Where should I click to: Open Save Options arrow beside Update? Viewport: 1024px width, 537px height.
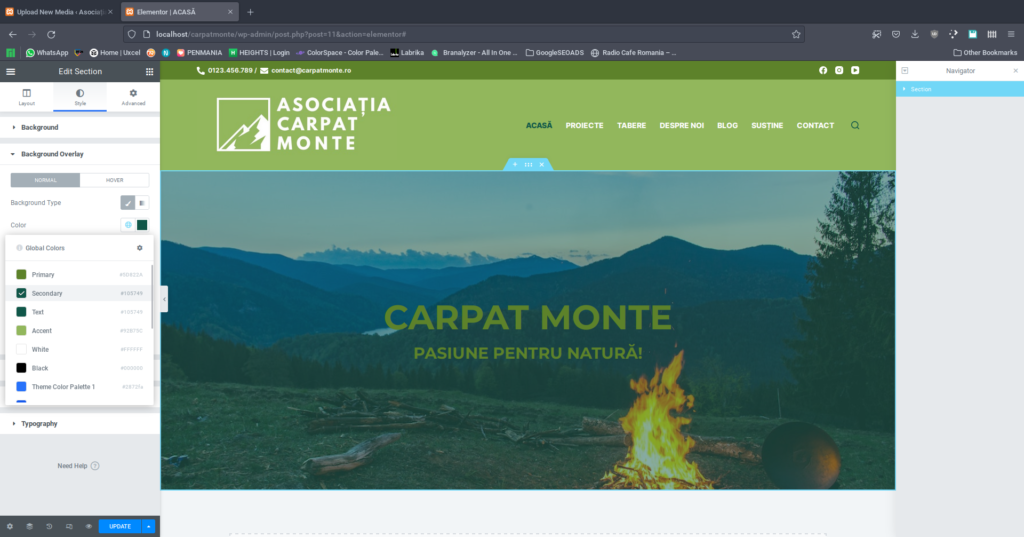coord(148,527)
